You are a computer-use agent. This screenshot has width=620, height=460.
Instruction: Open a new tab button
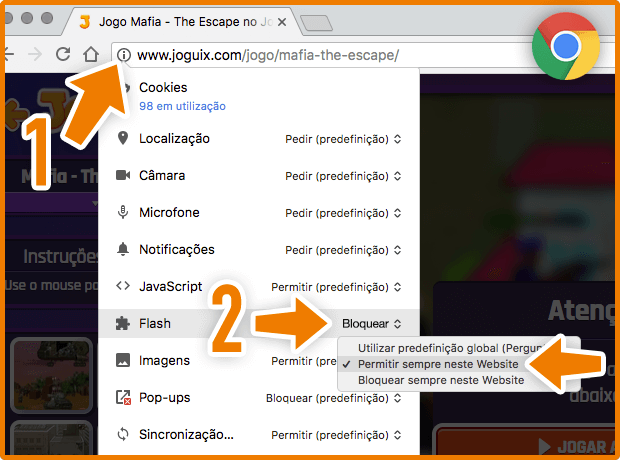316,23
